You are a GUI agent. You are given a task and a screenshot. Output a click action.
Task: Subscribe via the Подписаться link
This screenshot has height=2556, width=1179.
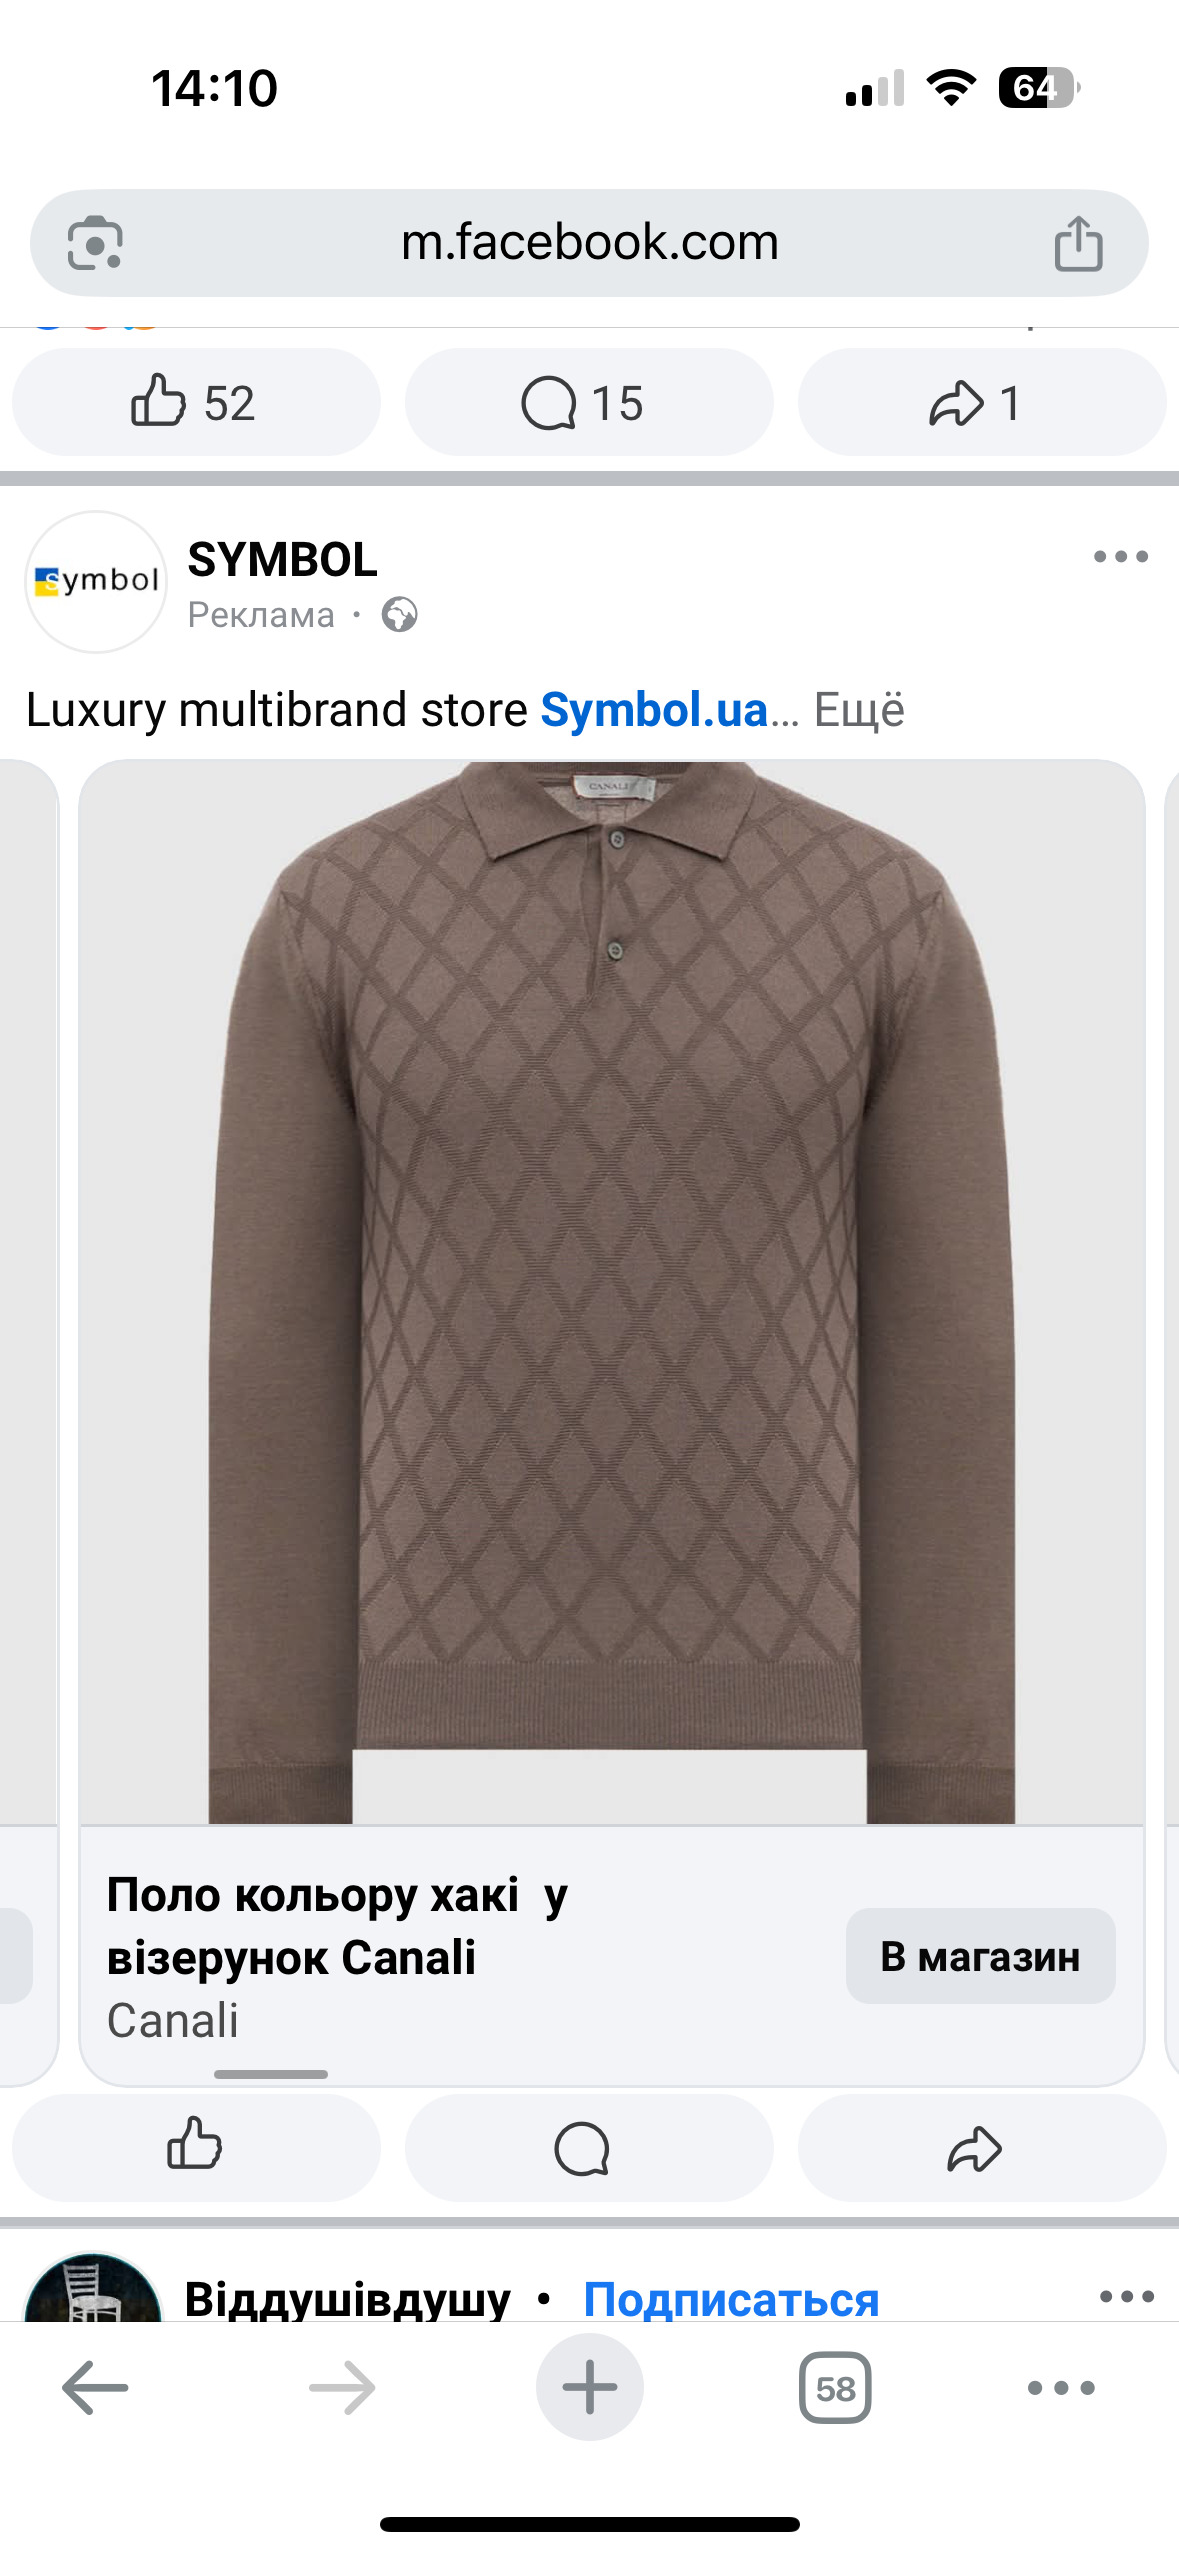[x=731, y=2298]
